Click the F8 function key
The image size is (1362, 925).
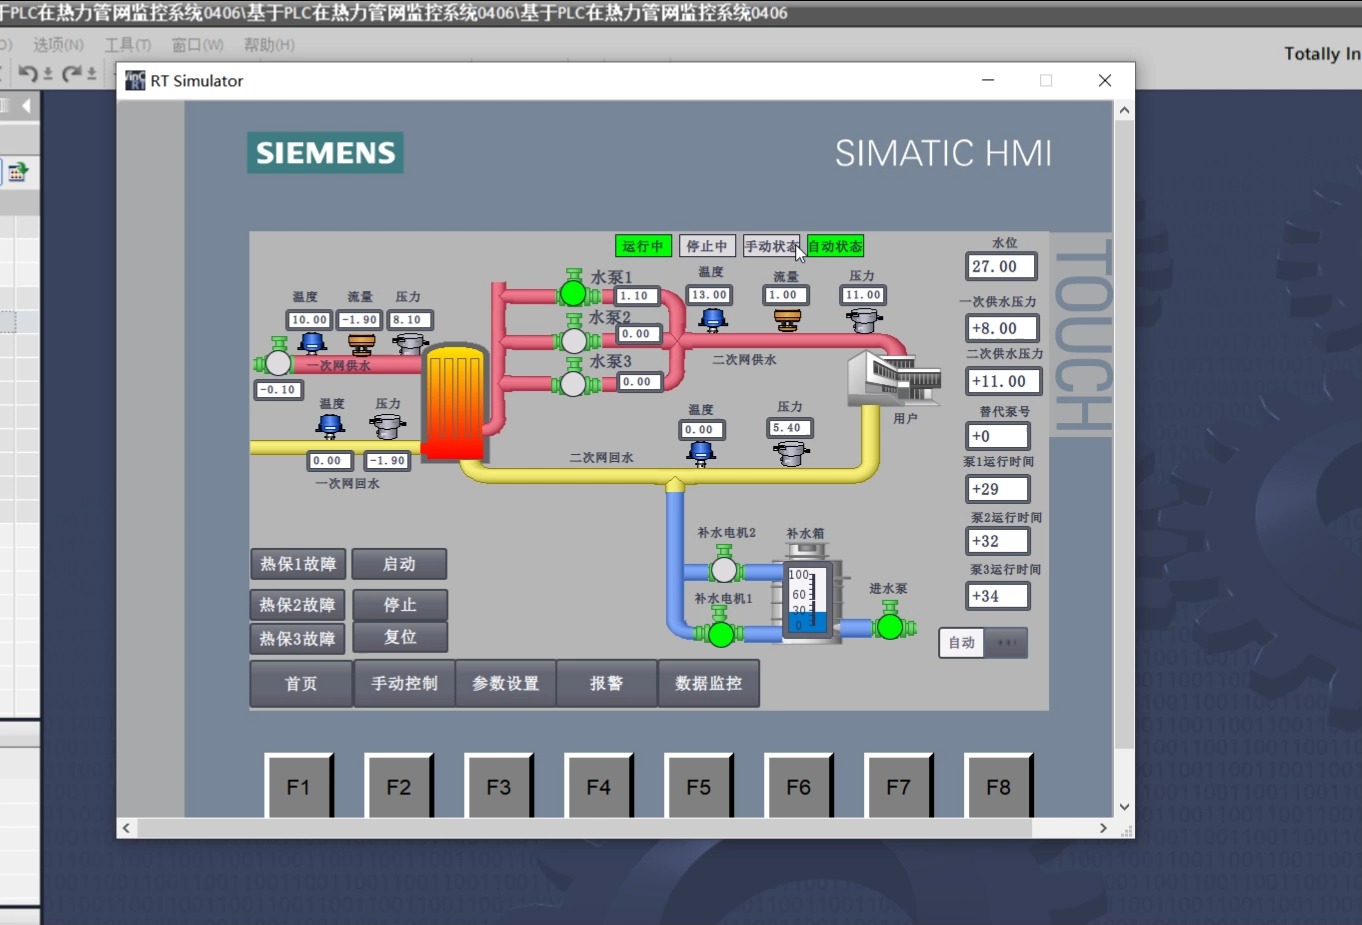[999, 787]
